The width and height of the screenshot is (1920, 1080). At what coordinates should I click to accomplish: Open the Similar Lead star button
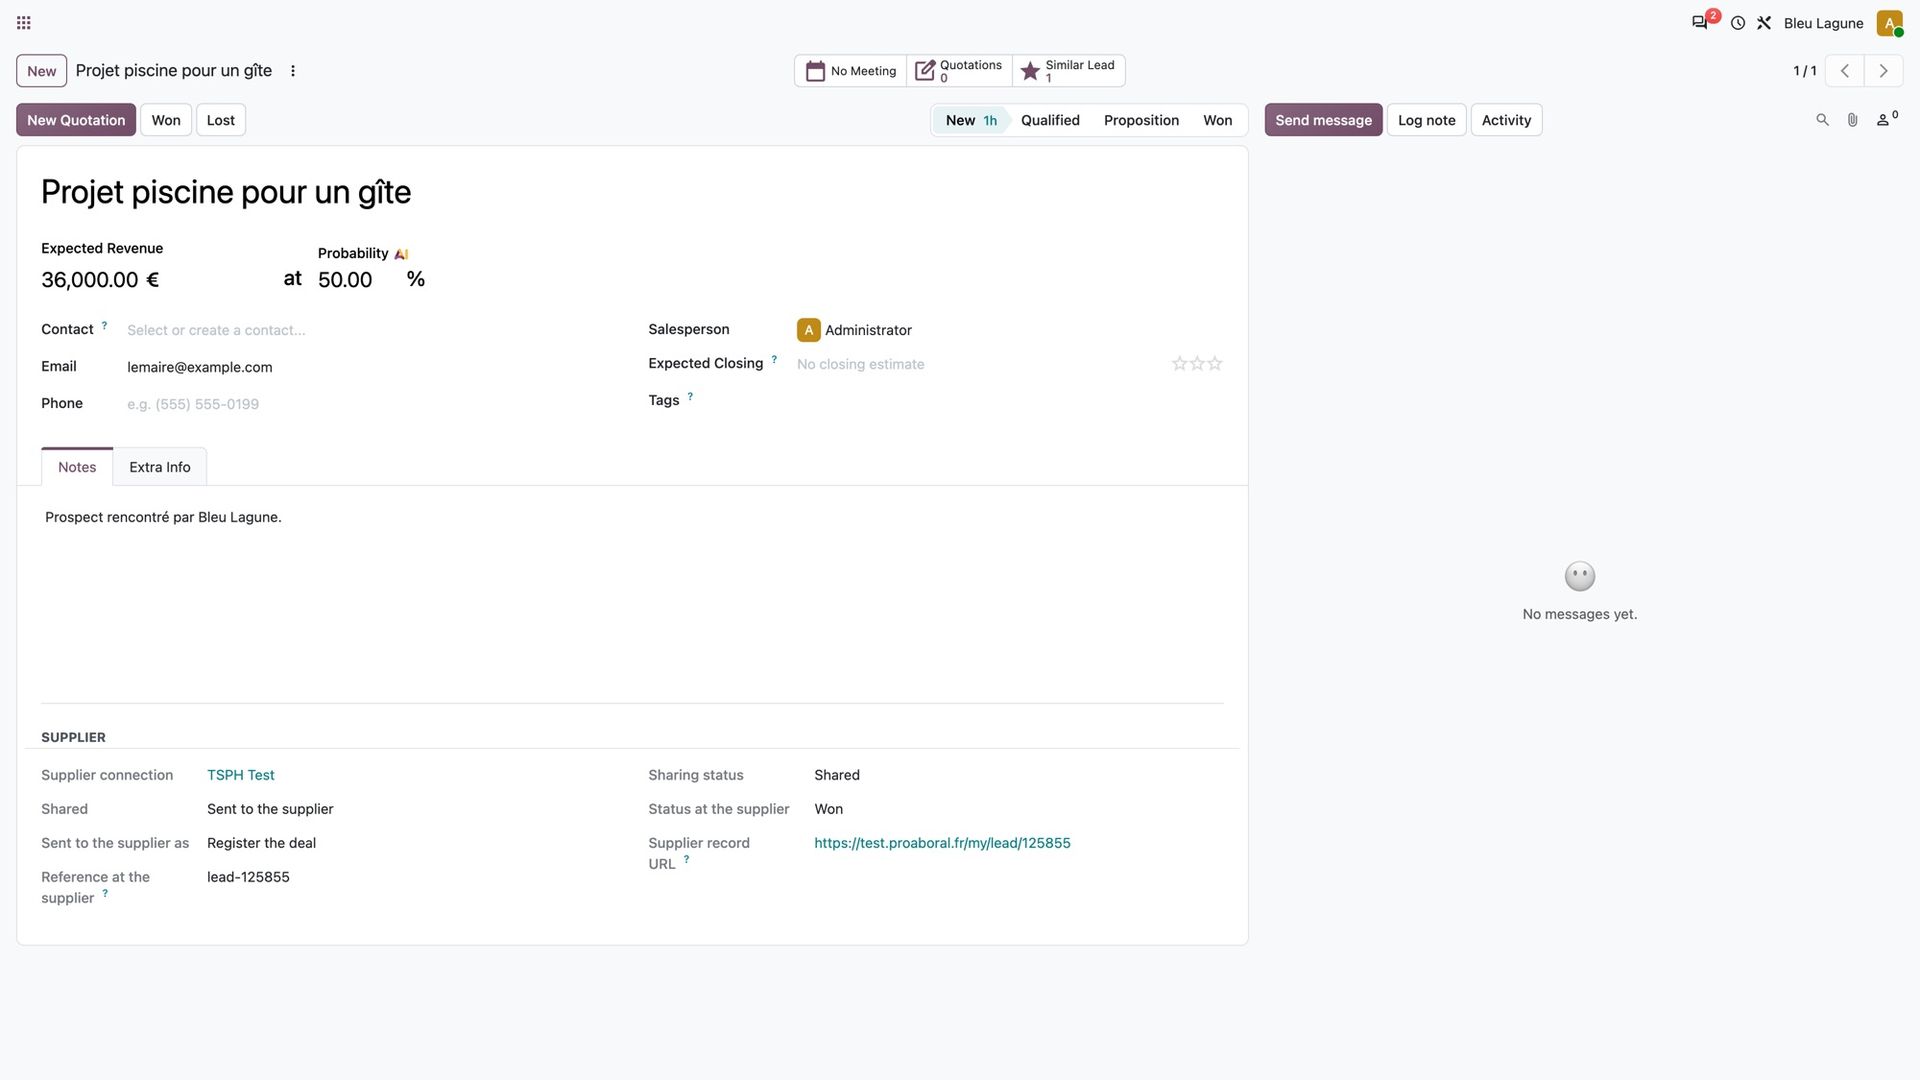point(1068,71)
